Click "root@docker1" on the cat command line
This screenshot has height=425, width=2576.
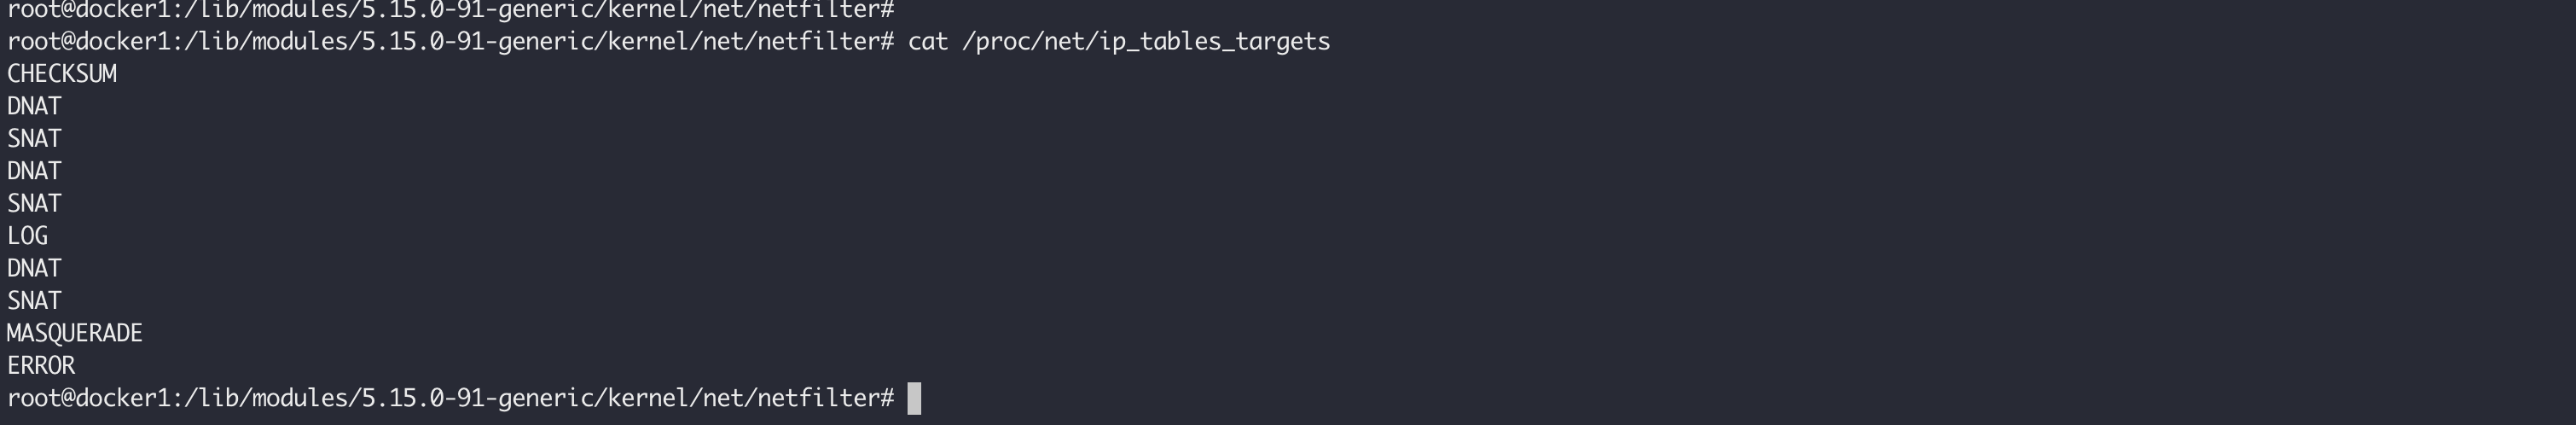(x=88, y=41)
